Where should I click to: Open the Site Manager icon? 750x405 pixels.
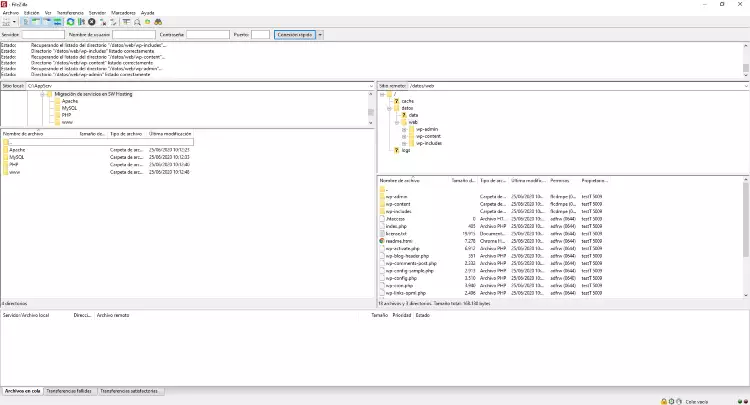tap(7, 21)
